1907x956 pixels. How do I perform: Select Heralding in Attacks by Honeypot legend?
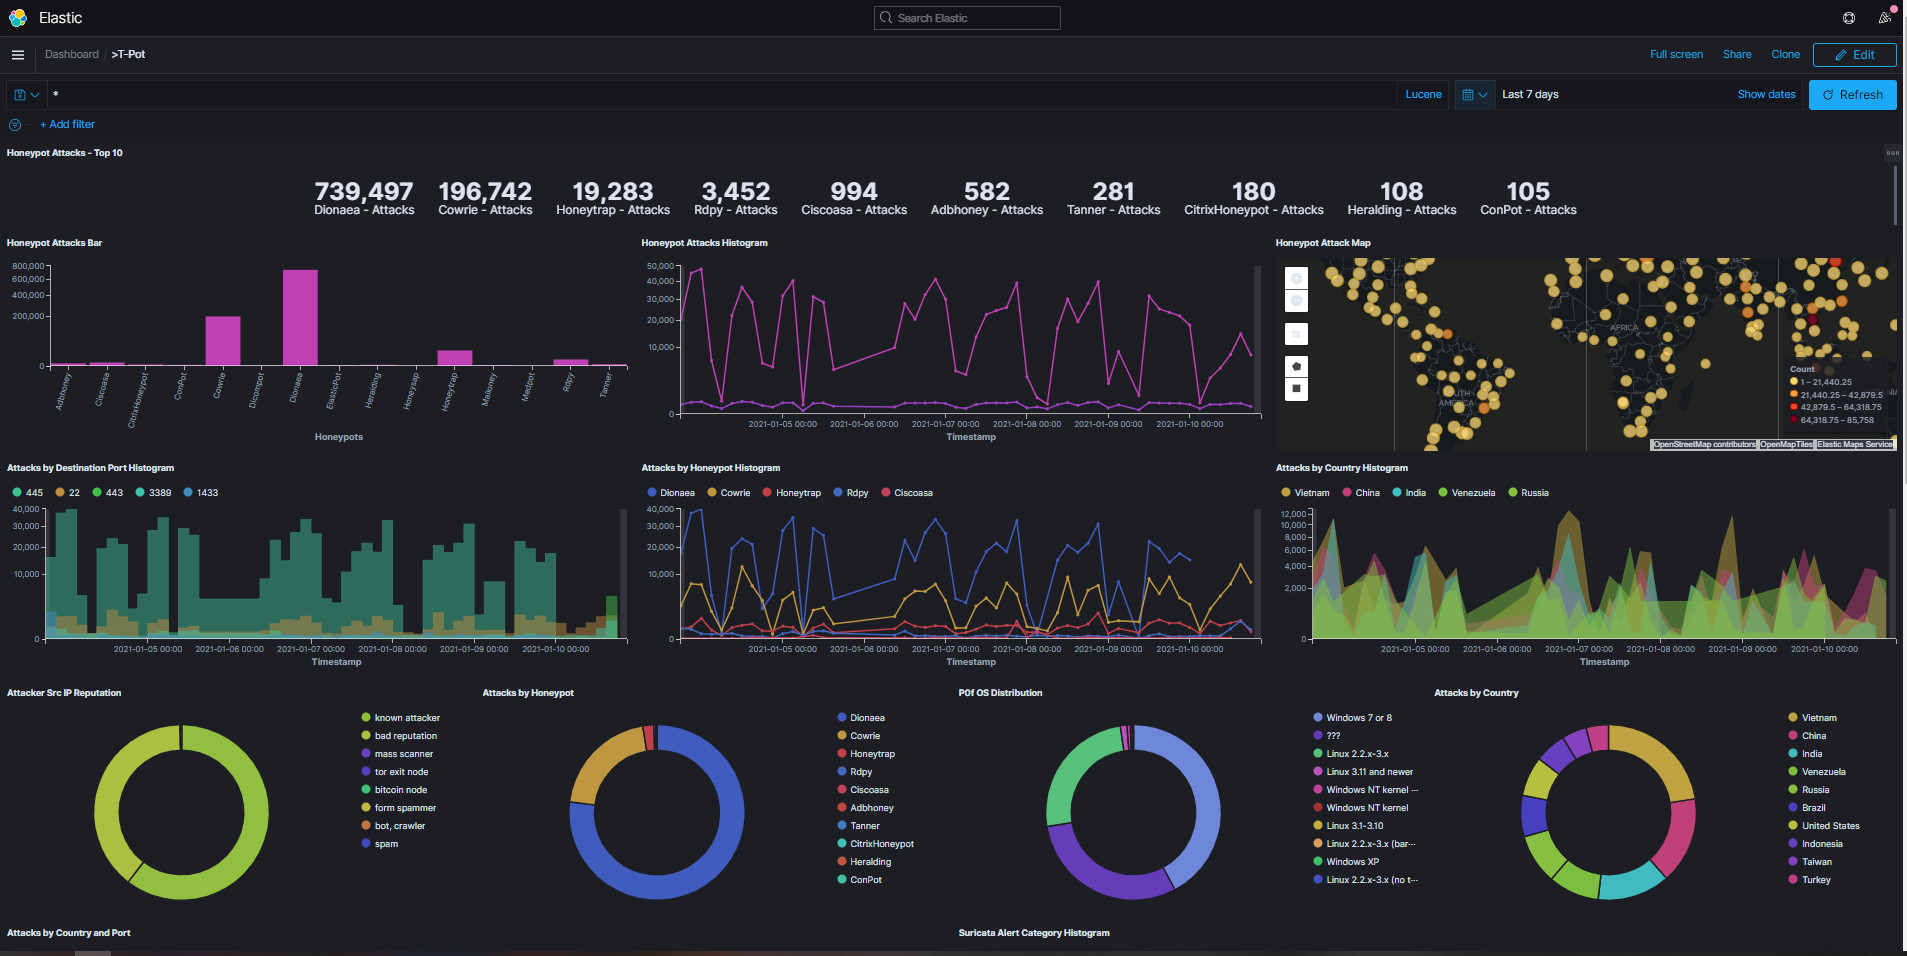pos(864,862)
